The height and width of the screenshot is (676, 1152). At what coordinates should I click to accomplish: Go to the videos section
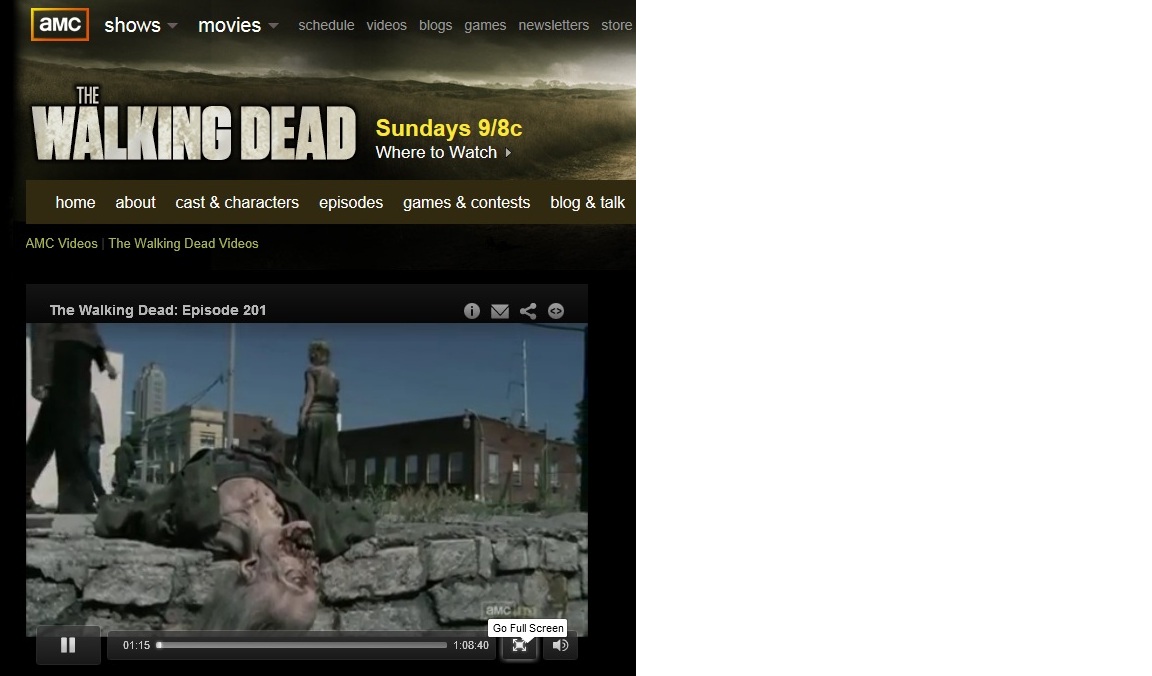coord(386,25)
